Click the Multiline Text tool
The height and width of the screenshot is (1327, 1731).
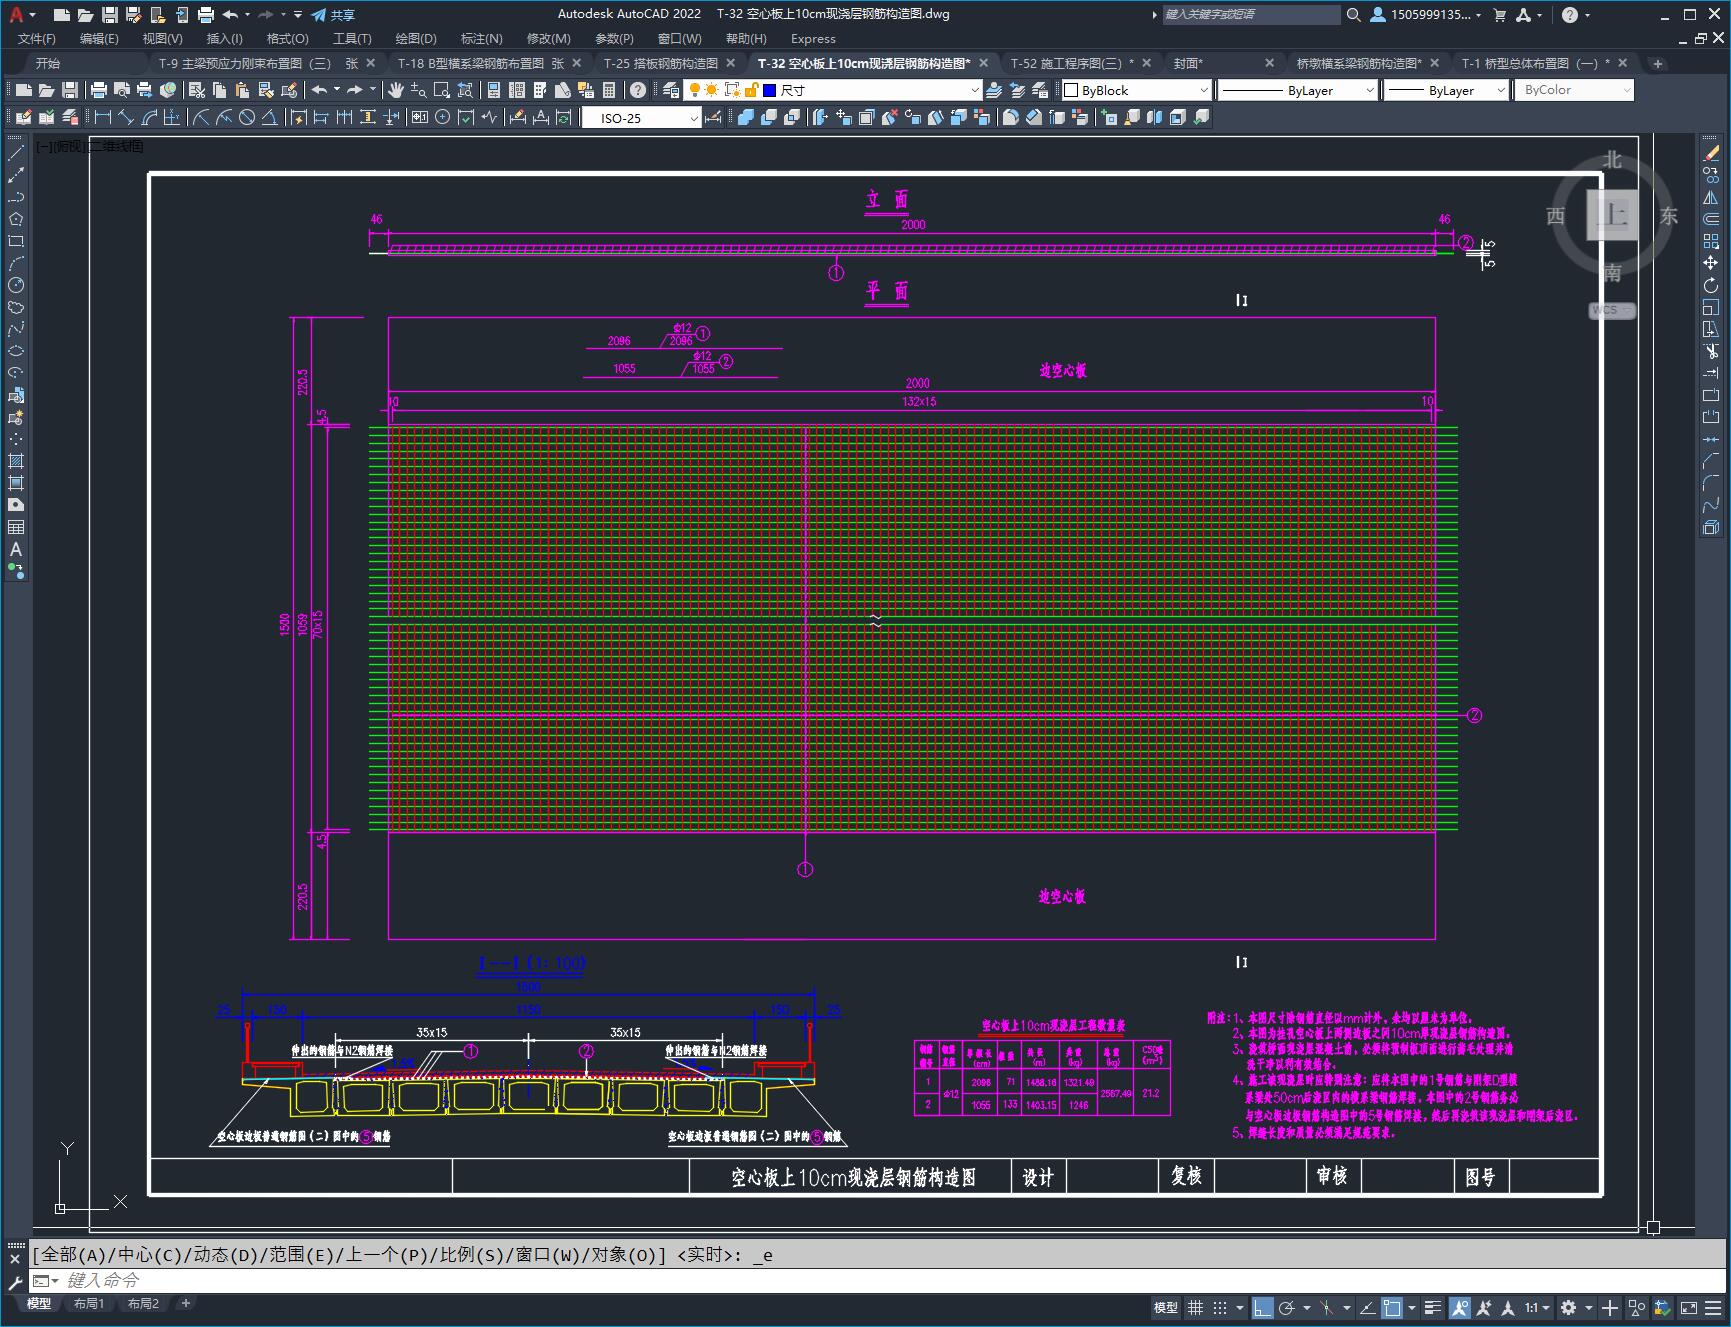pos(16,549)
